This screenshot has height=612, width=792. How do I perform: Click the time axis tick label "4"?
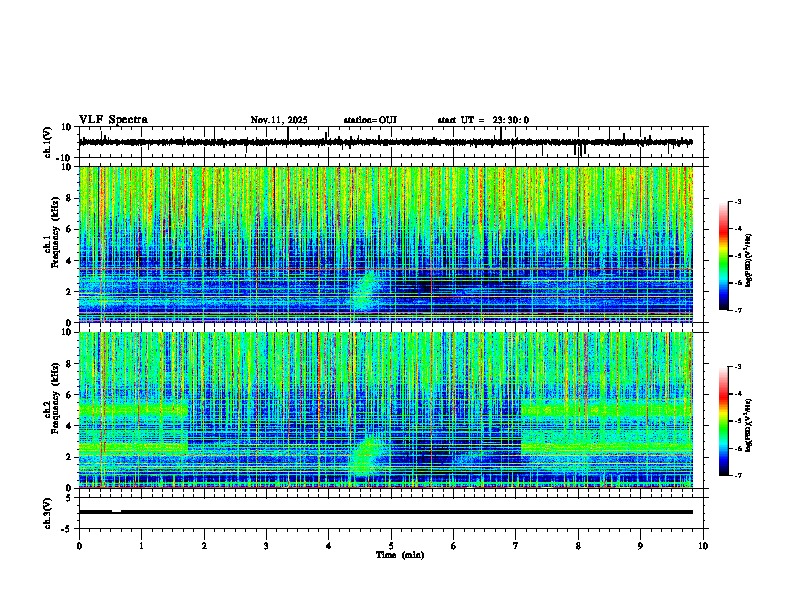[x=329, y=546]
